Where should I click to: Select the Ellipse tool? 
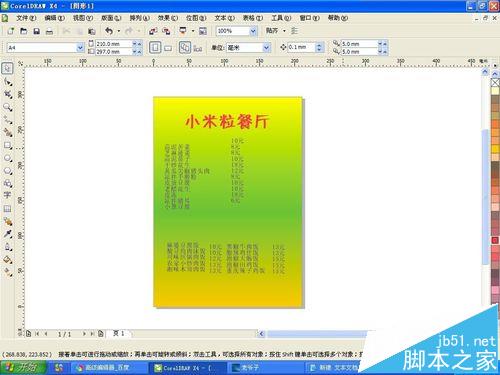point(7,158)
